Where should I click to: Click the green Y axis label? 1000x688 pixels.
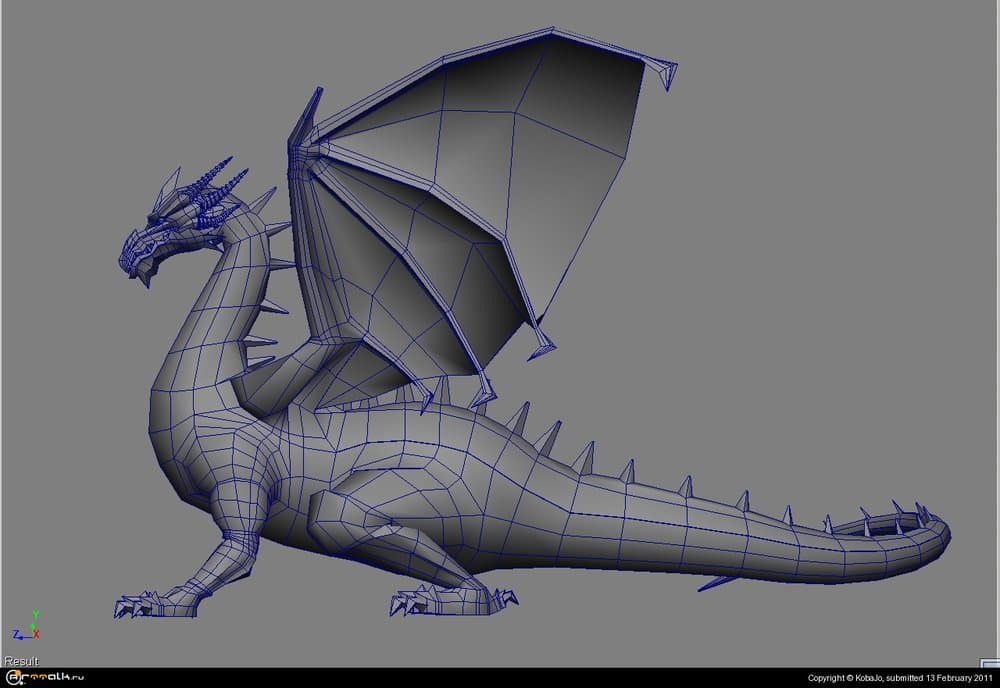(34, 614)
